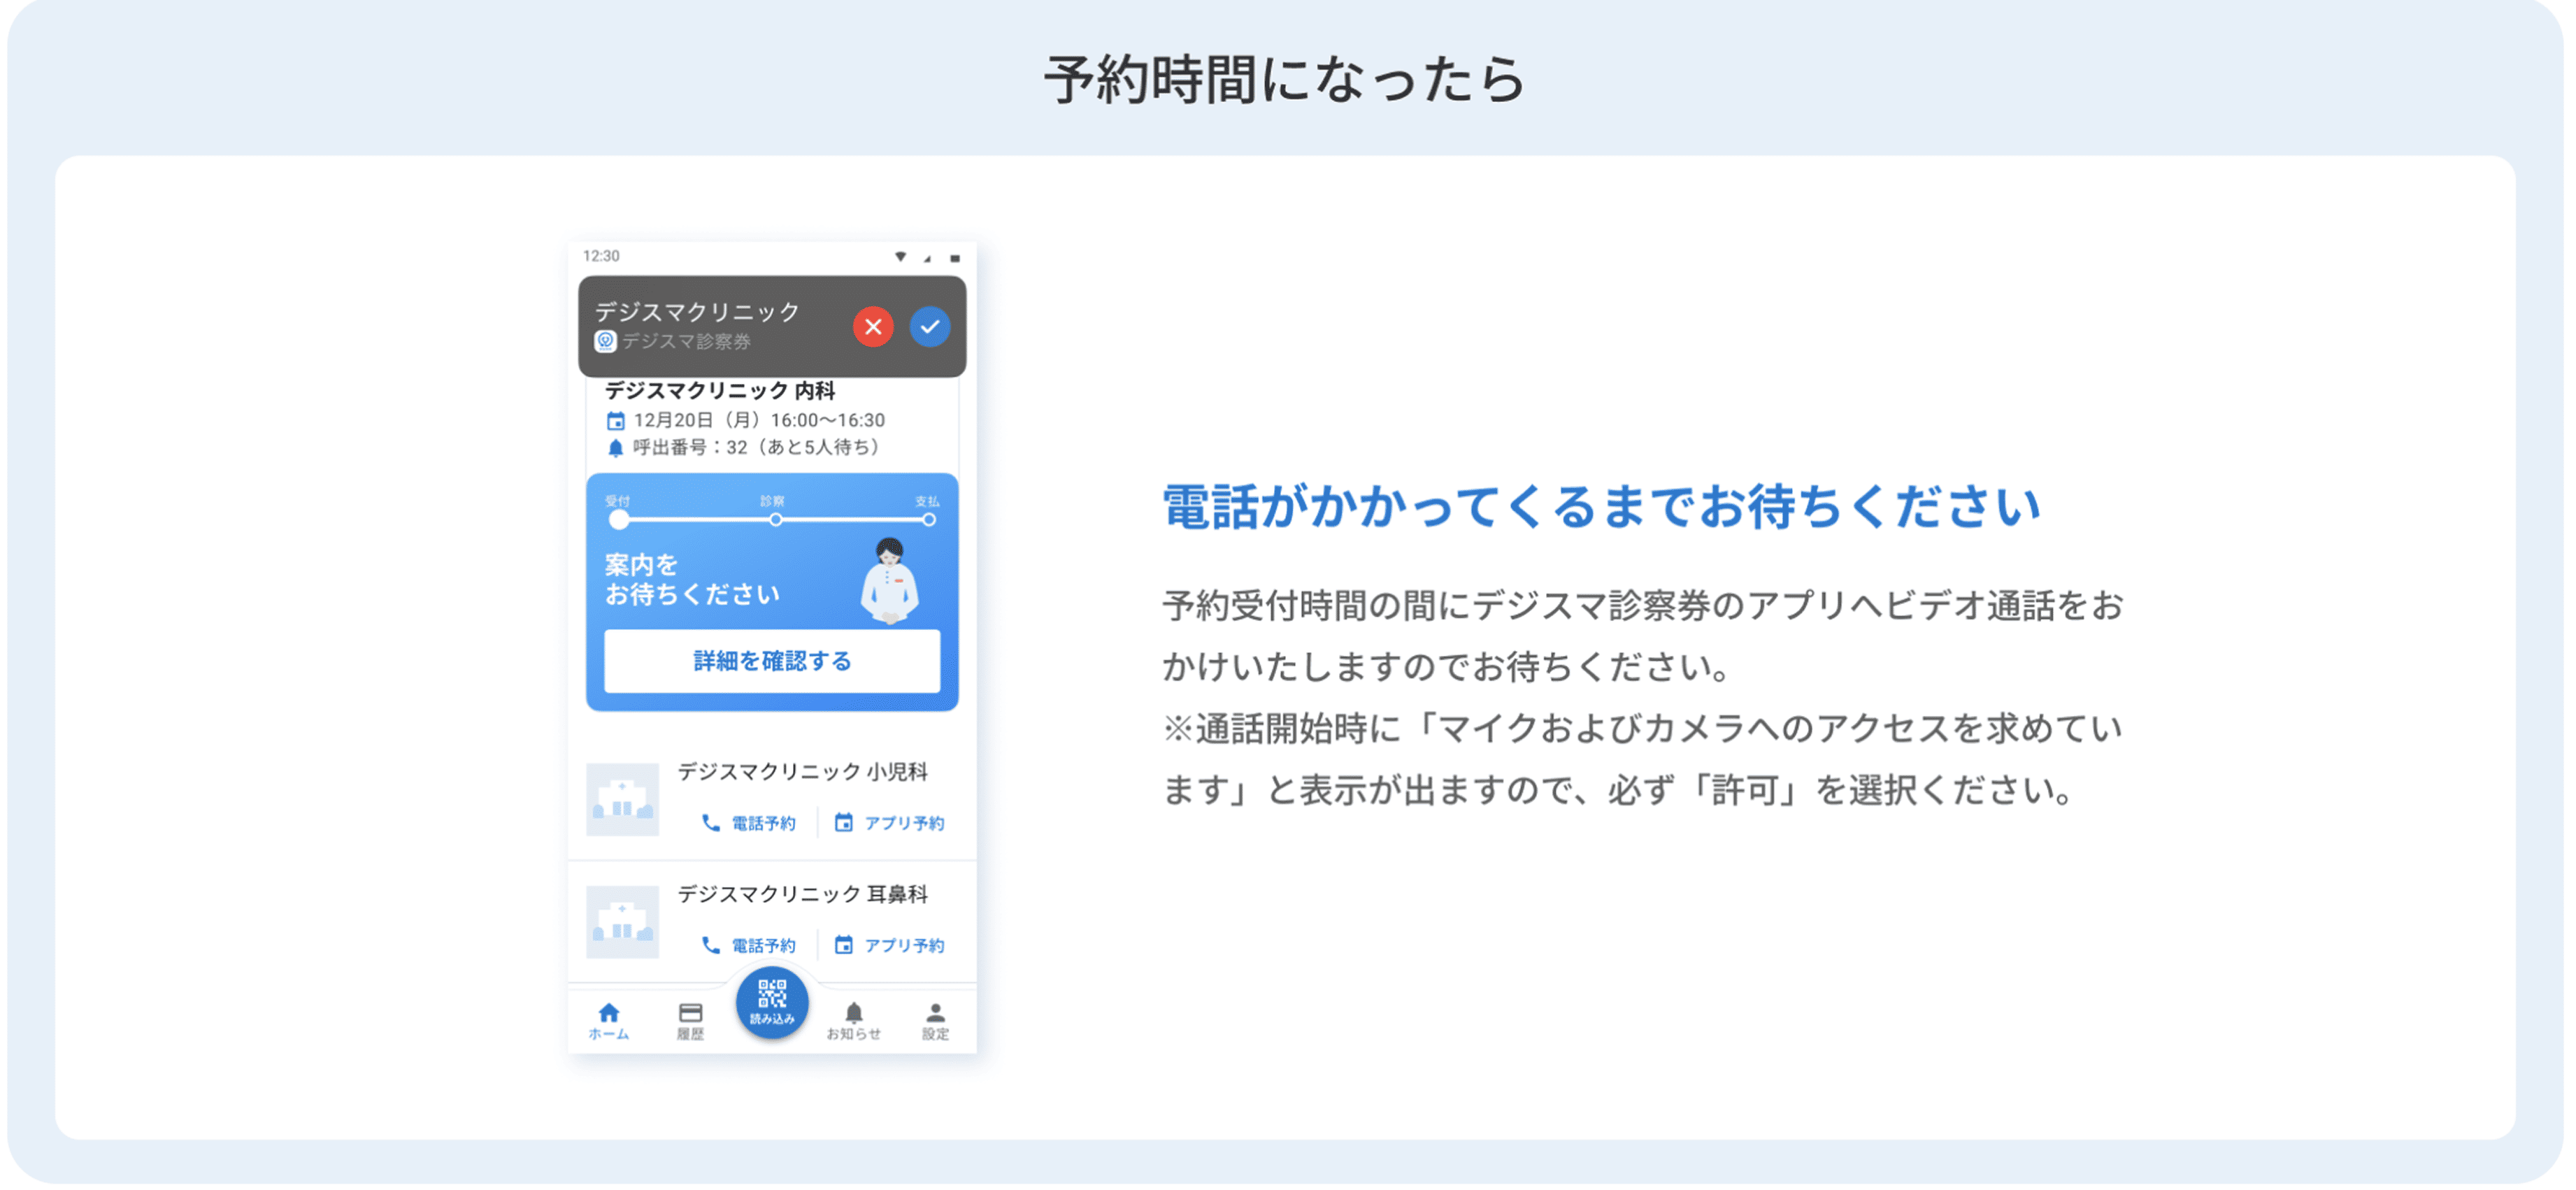Click the 支払 progress step marker
This screenshot has width=2576, height=1190.
929,520
